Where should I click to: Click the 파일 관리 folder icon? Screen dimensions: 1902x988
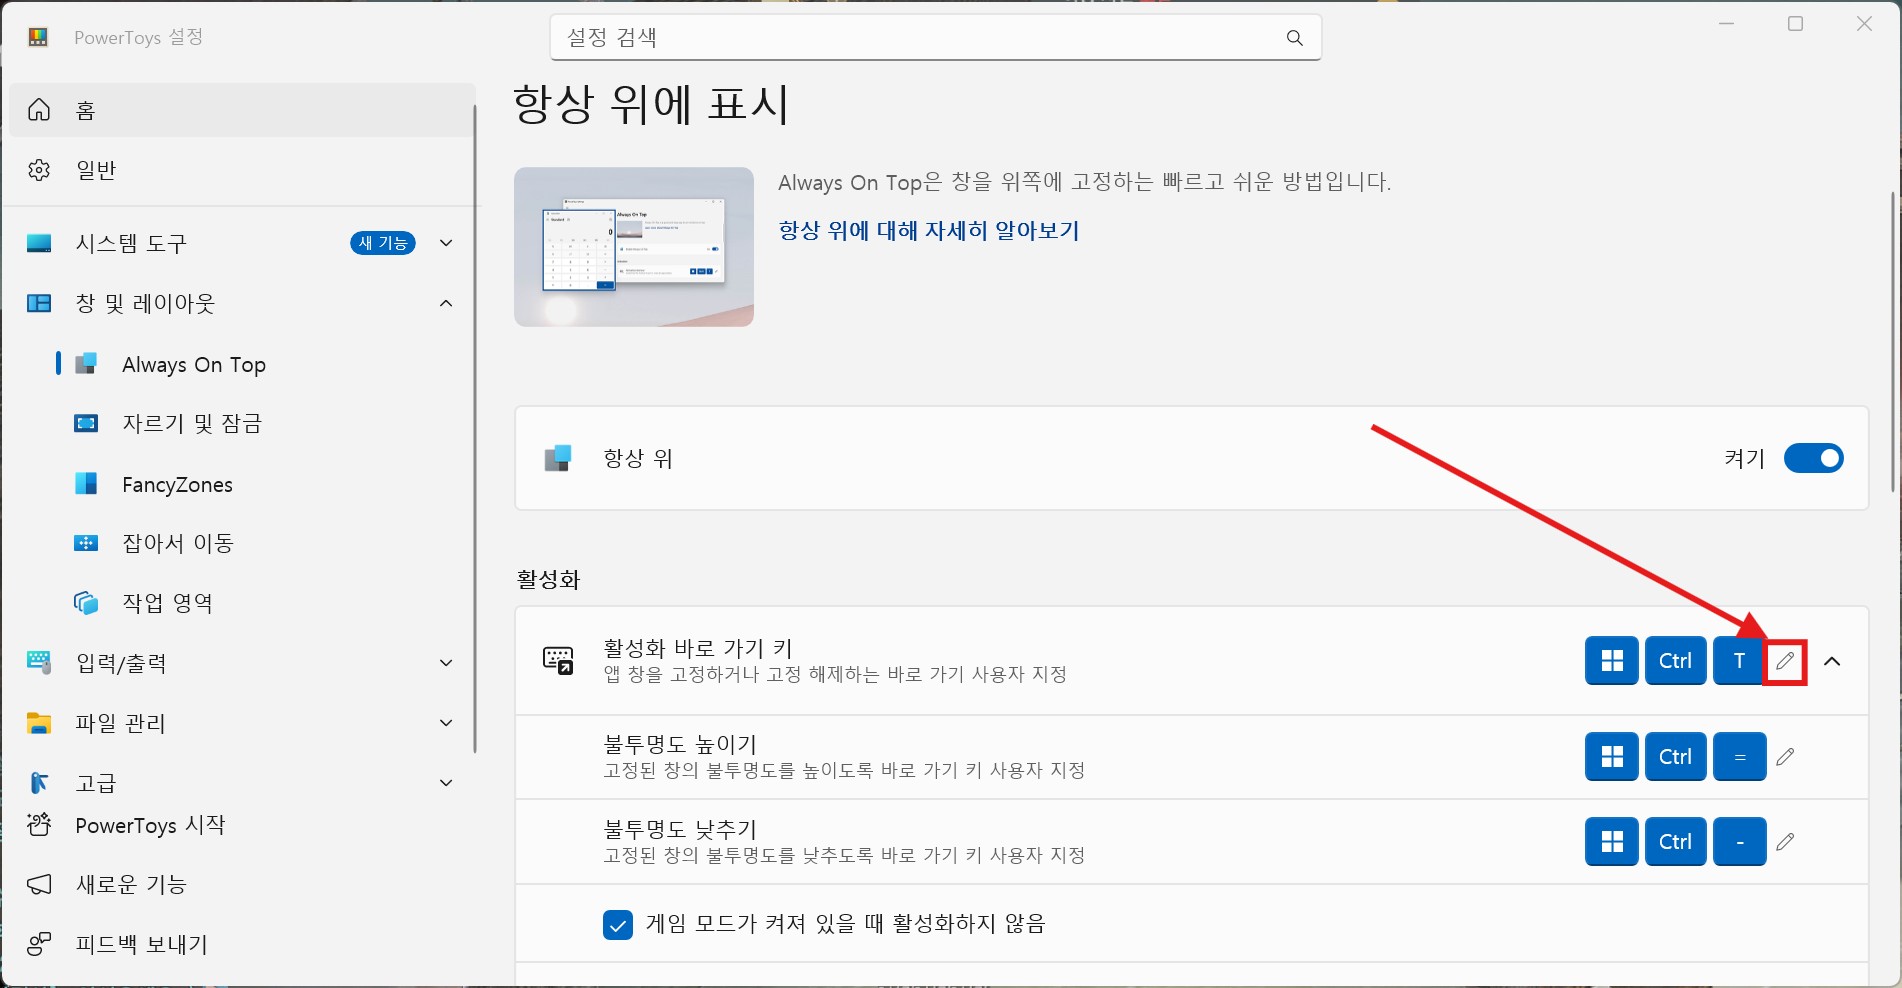coord(39,723)
